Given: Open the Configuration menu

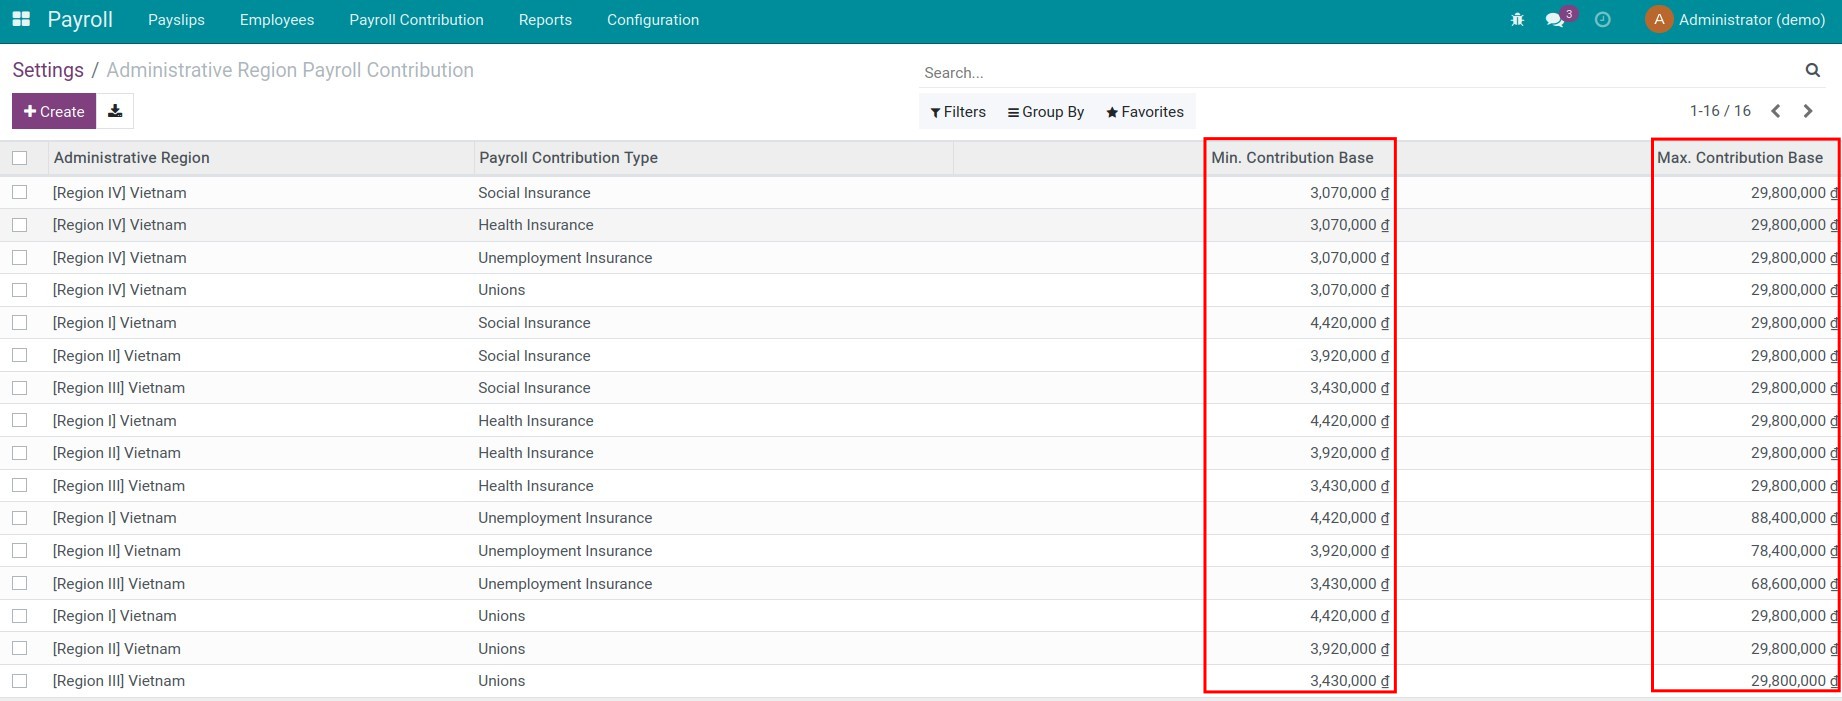Looking at the screenshot, I should point(652,20).
